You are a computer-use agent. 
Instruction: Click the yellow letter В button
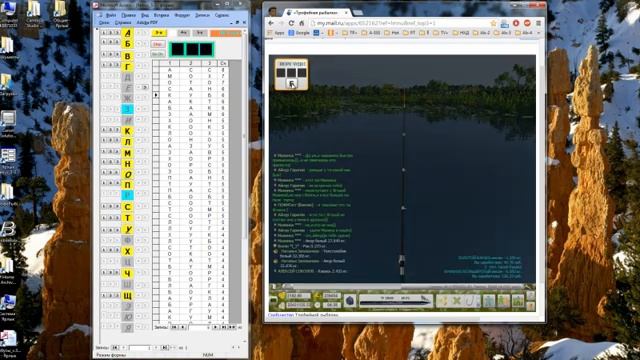pos(128,56)
